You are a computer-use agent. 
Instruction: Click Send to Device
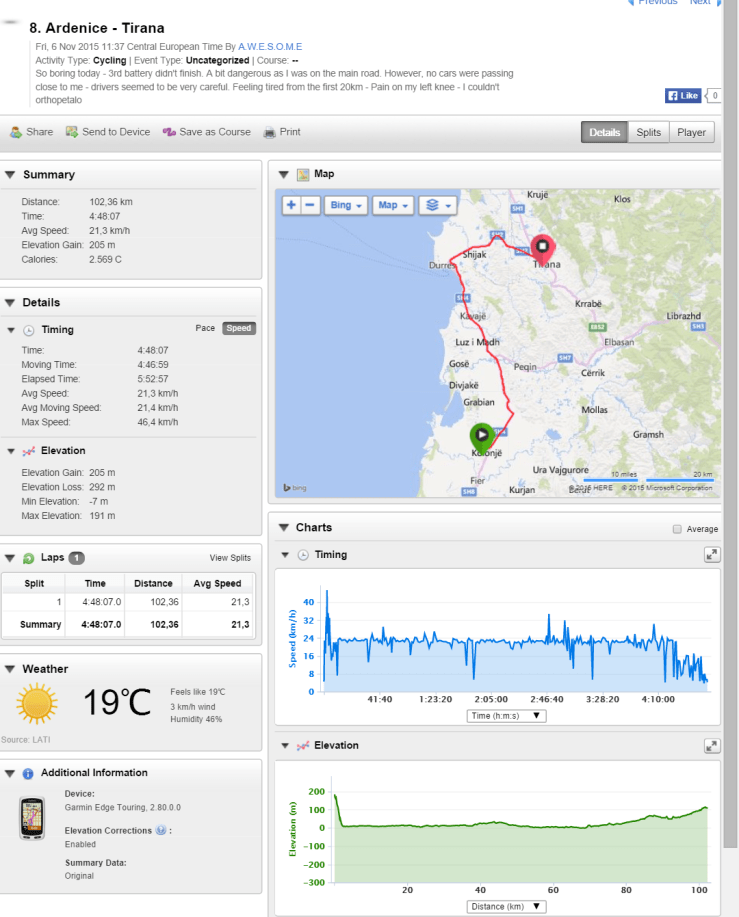[x=108, y=132]
